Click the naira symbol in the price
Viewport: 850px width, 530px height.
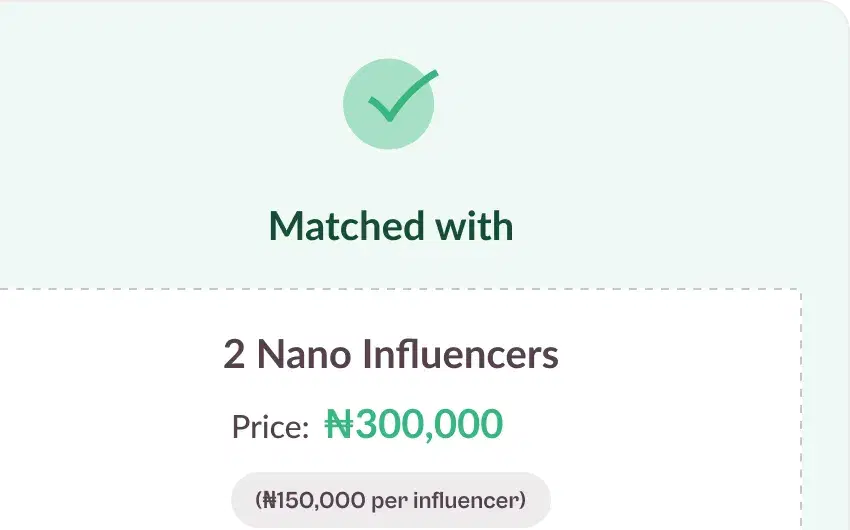pos(340,425)
